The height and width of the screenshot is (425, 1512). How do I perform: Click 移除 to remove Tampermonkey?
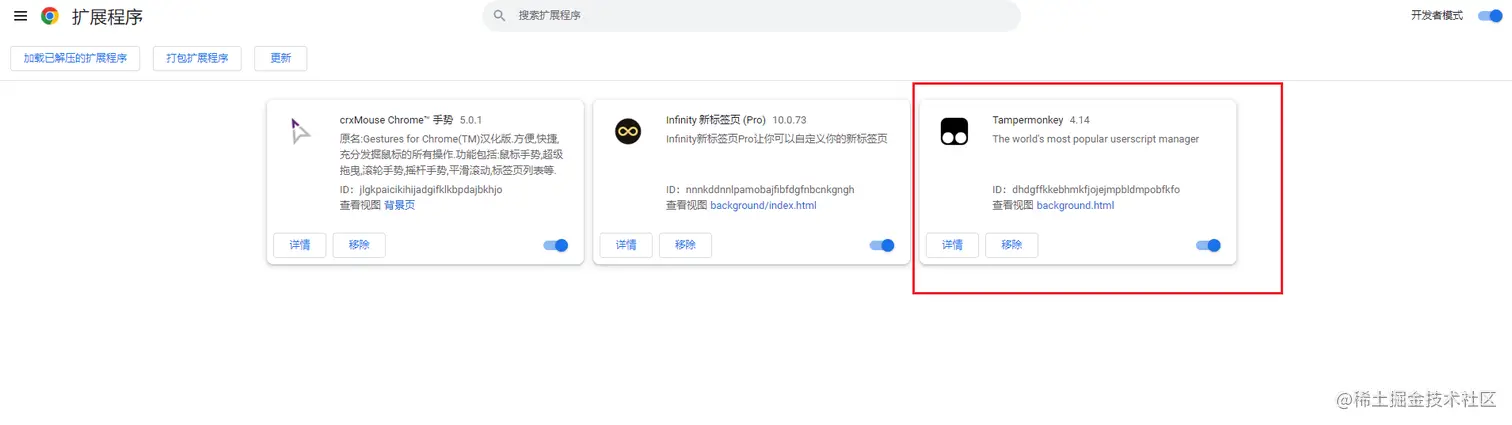pos(1011,245)
